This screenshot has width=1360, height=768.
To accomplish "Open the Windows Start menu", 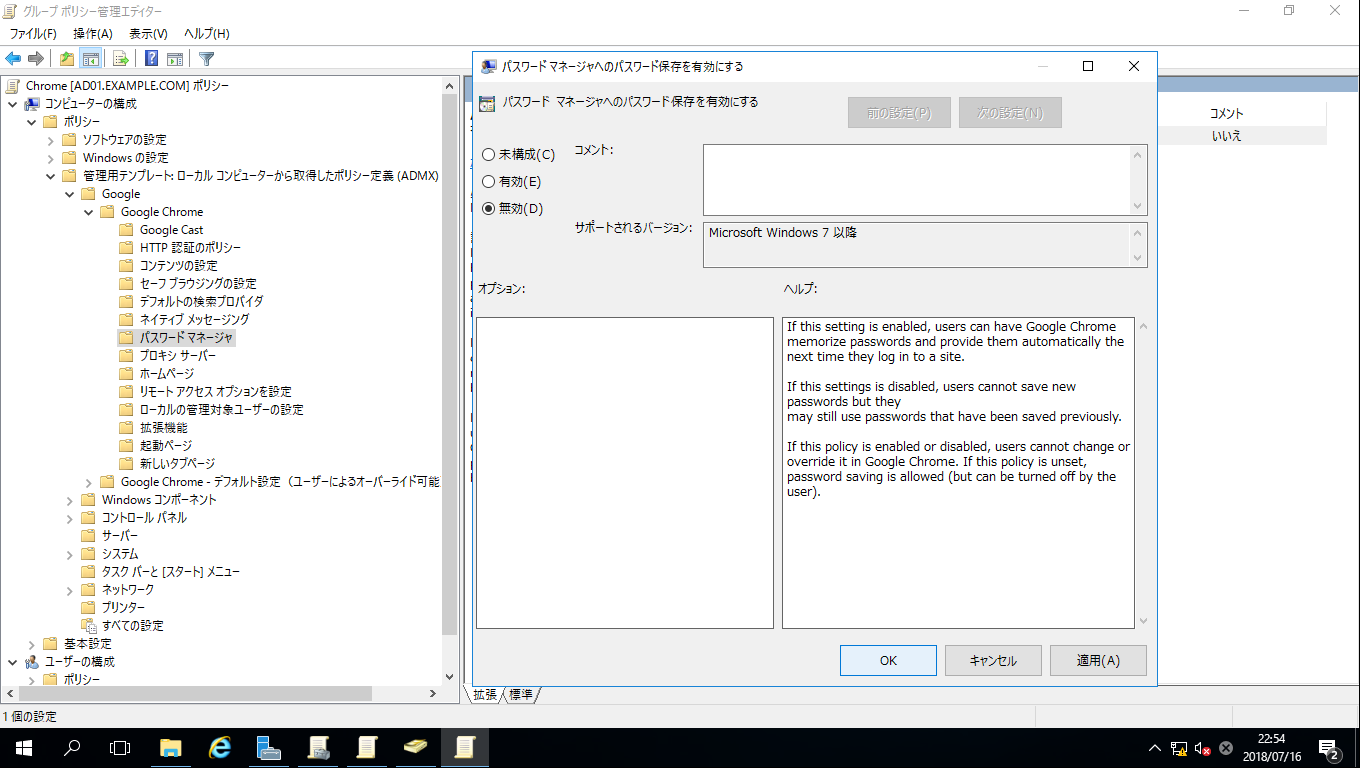I will point(22,748).
